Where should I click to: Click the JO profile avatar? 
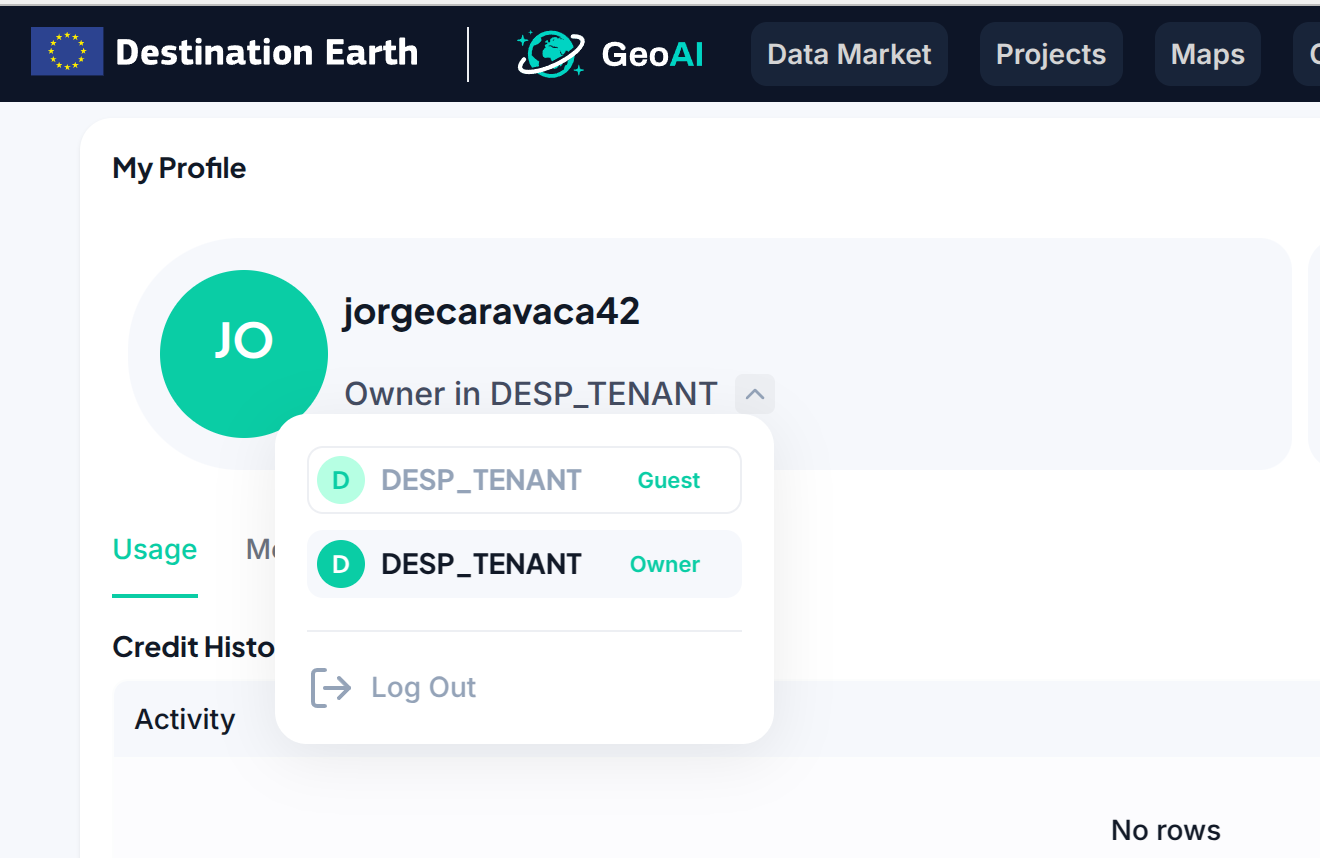pyautogui.click(x=243, y=353)
